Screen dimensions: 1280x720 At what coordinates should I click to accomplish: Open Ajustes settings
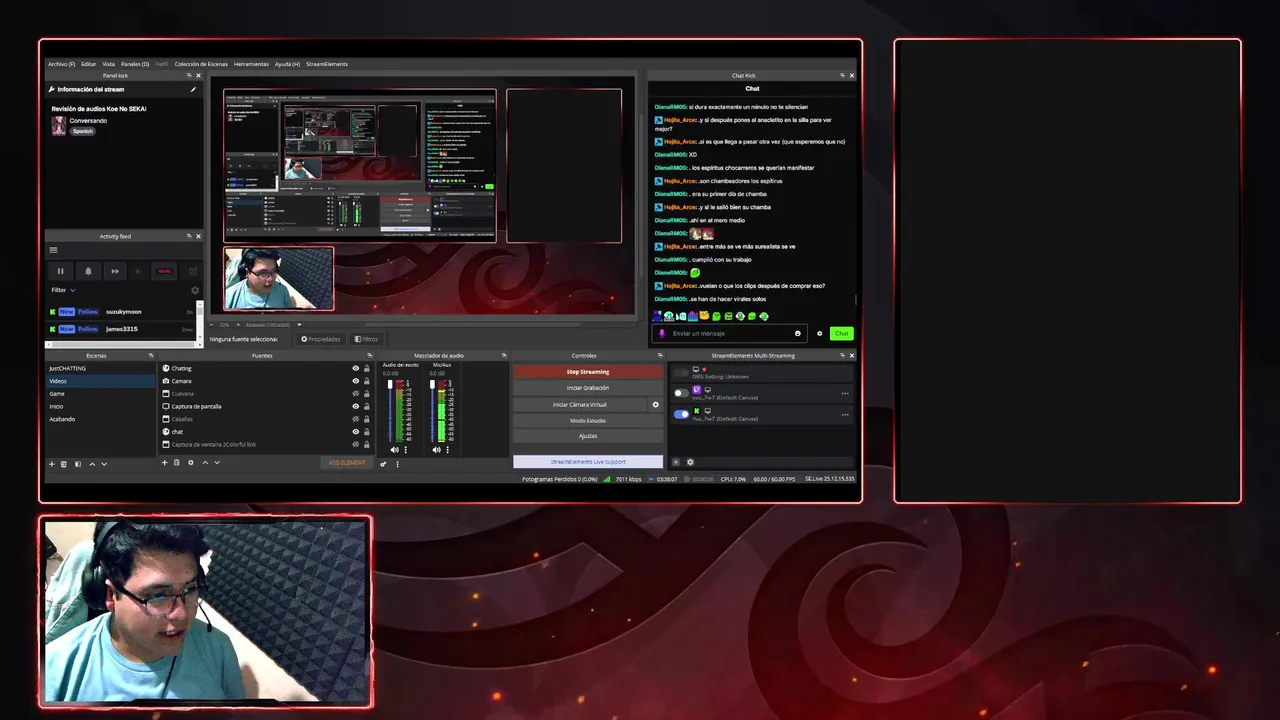[x=588, y=436]
